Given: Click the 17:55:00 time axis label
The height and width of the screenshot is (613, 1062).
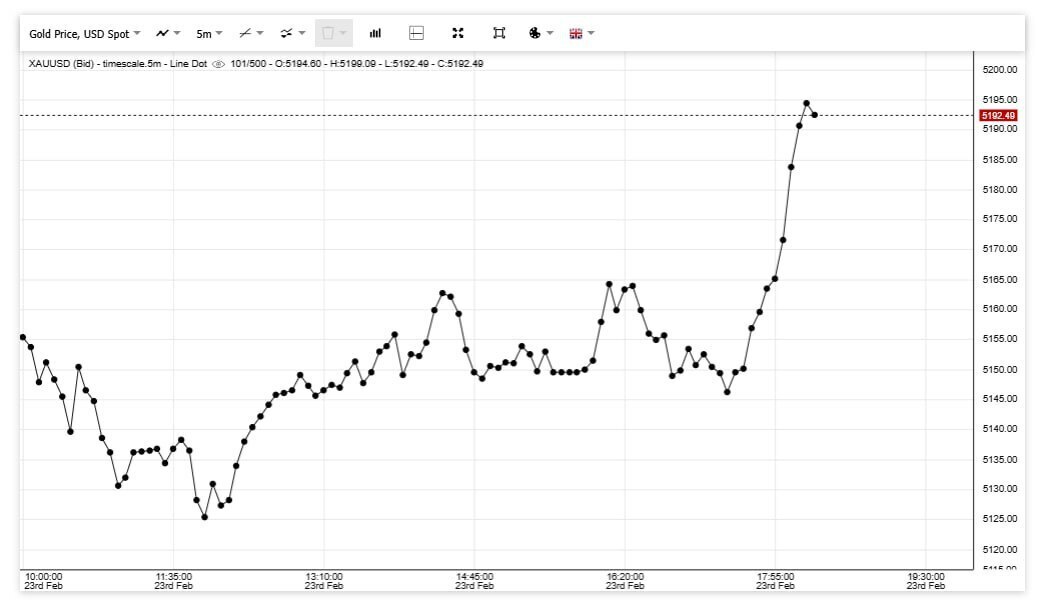Looking at the screenshot, I should 775,577.
